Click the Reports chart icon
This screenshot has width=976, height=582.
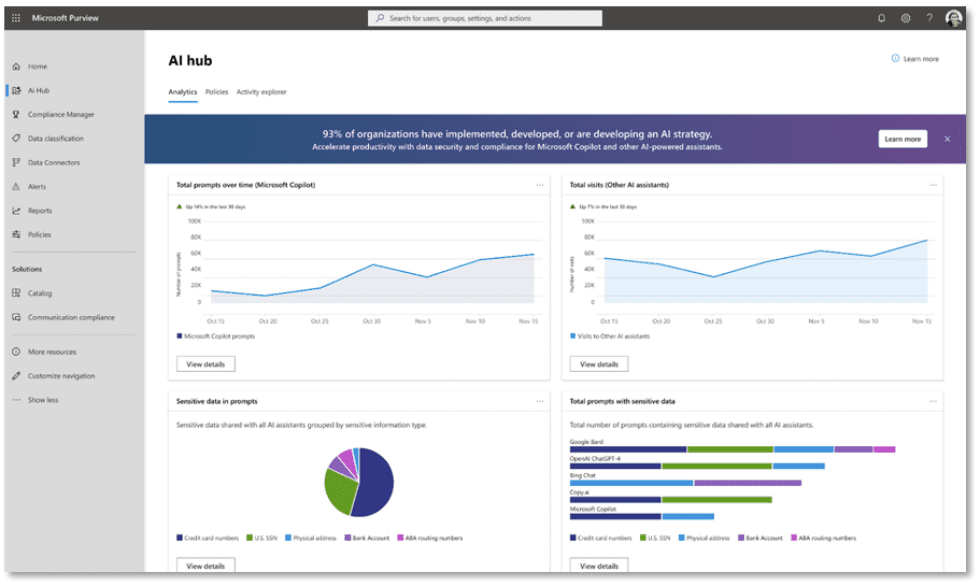16,210
